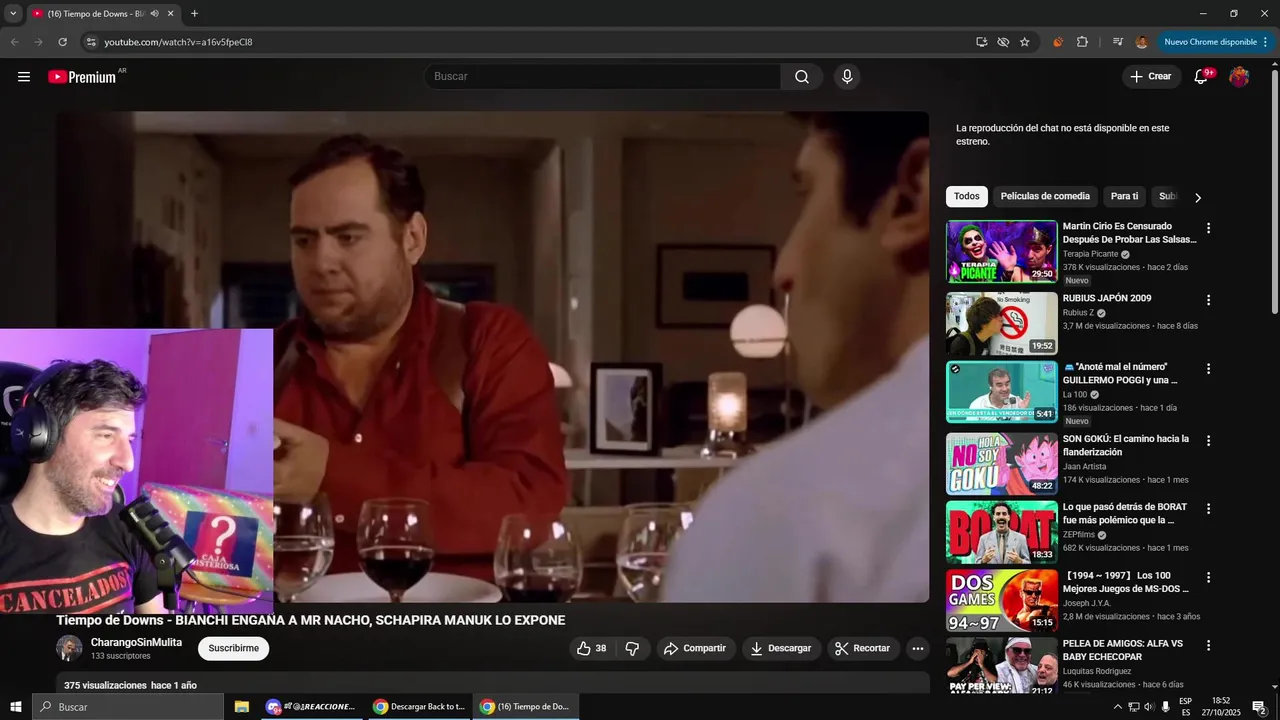The image size is (1280, 720).
Task: Open the YouTube account avatar menu
Action: (1239, 77)
